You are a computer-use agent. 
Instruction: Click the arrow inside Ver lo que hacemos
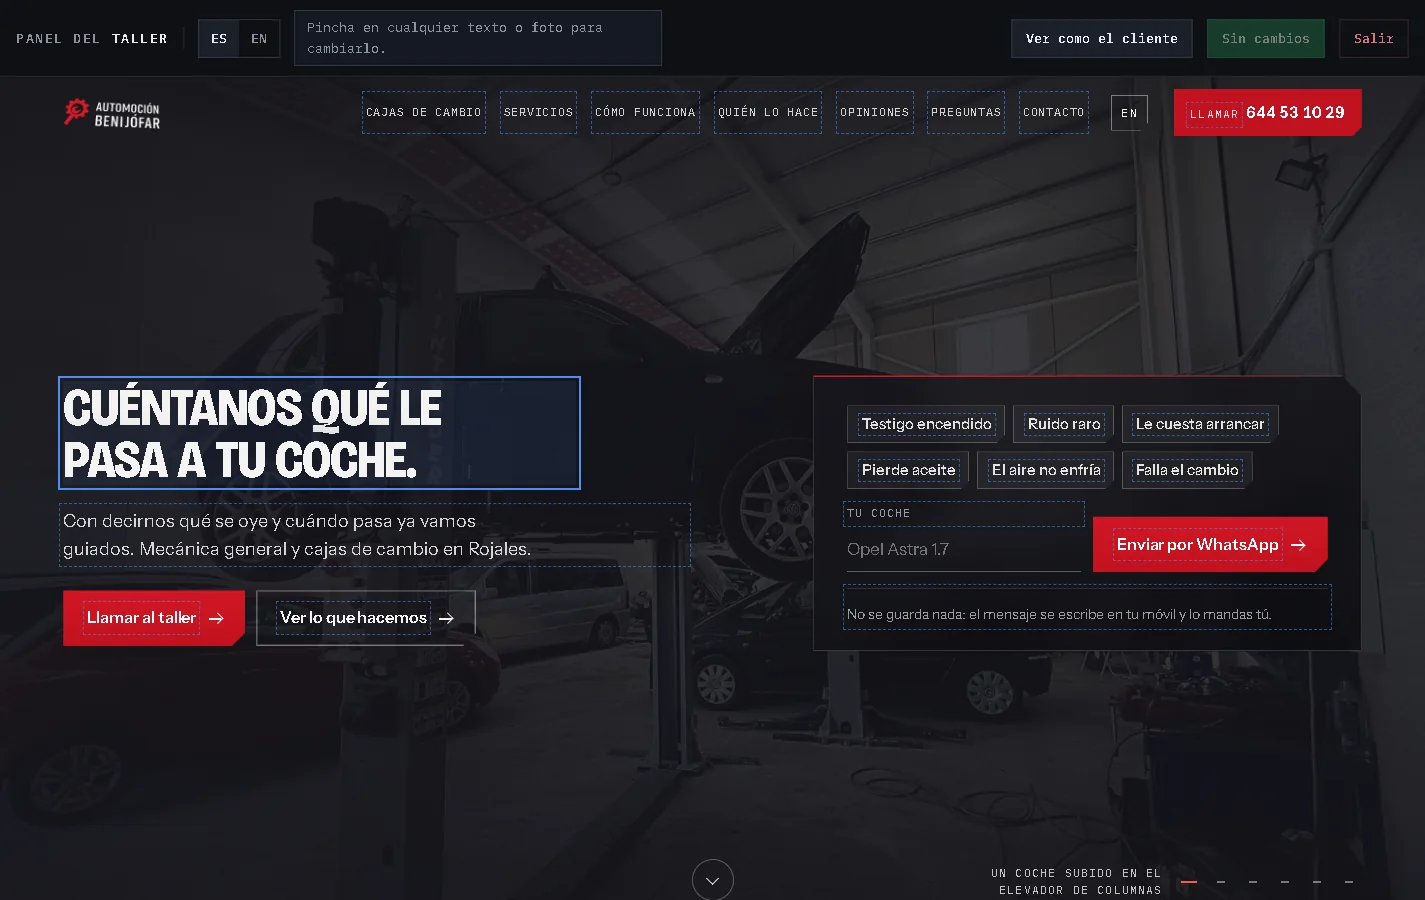click(446, 618)
